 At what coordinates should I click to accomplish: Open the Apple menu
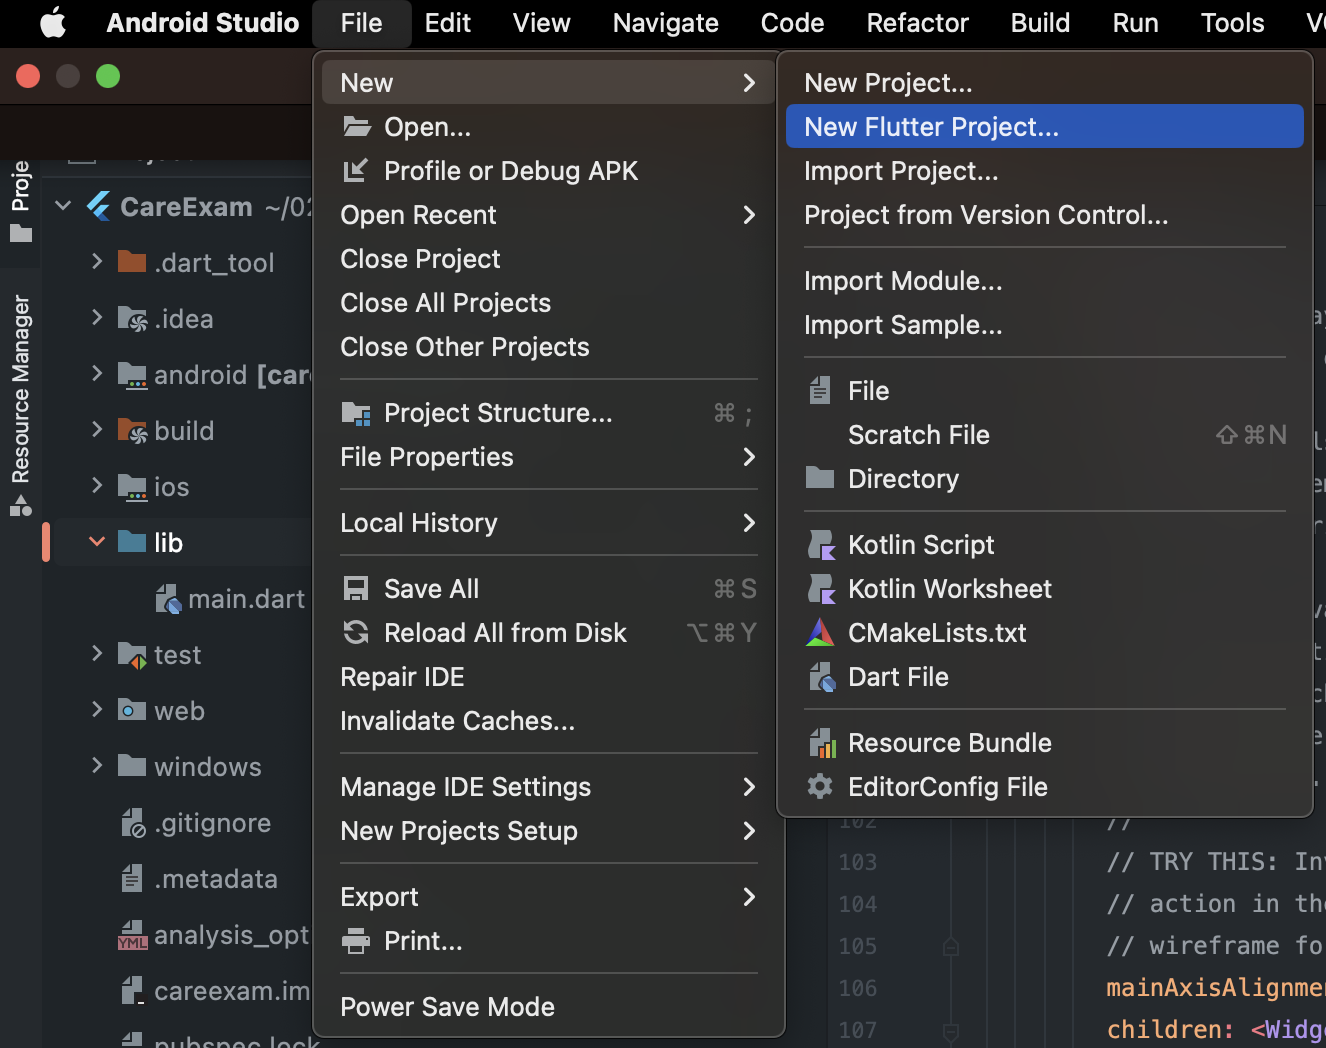52,23
